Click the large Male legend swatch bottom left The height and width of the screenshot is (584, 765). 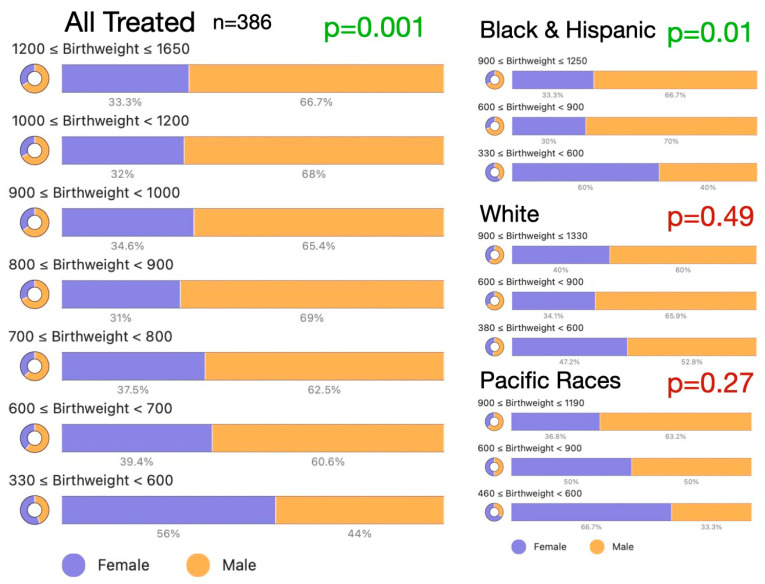[198, 565]
